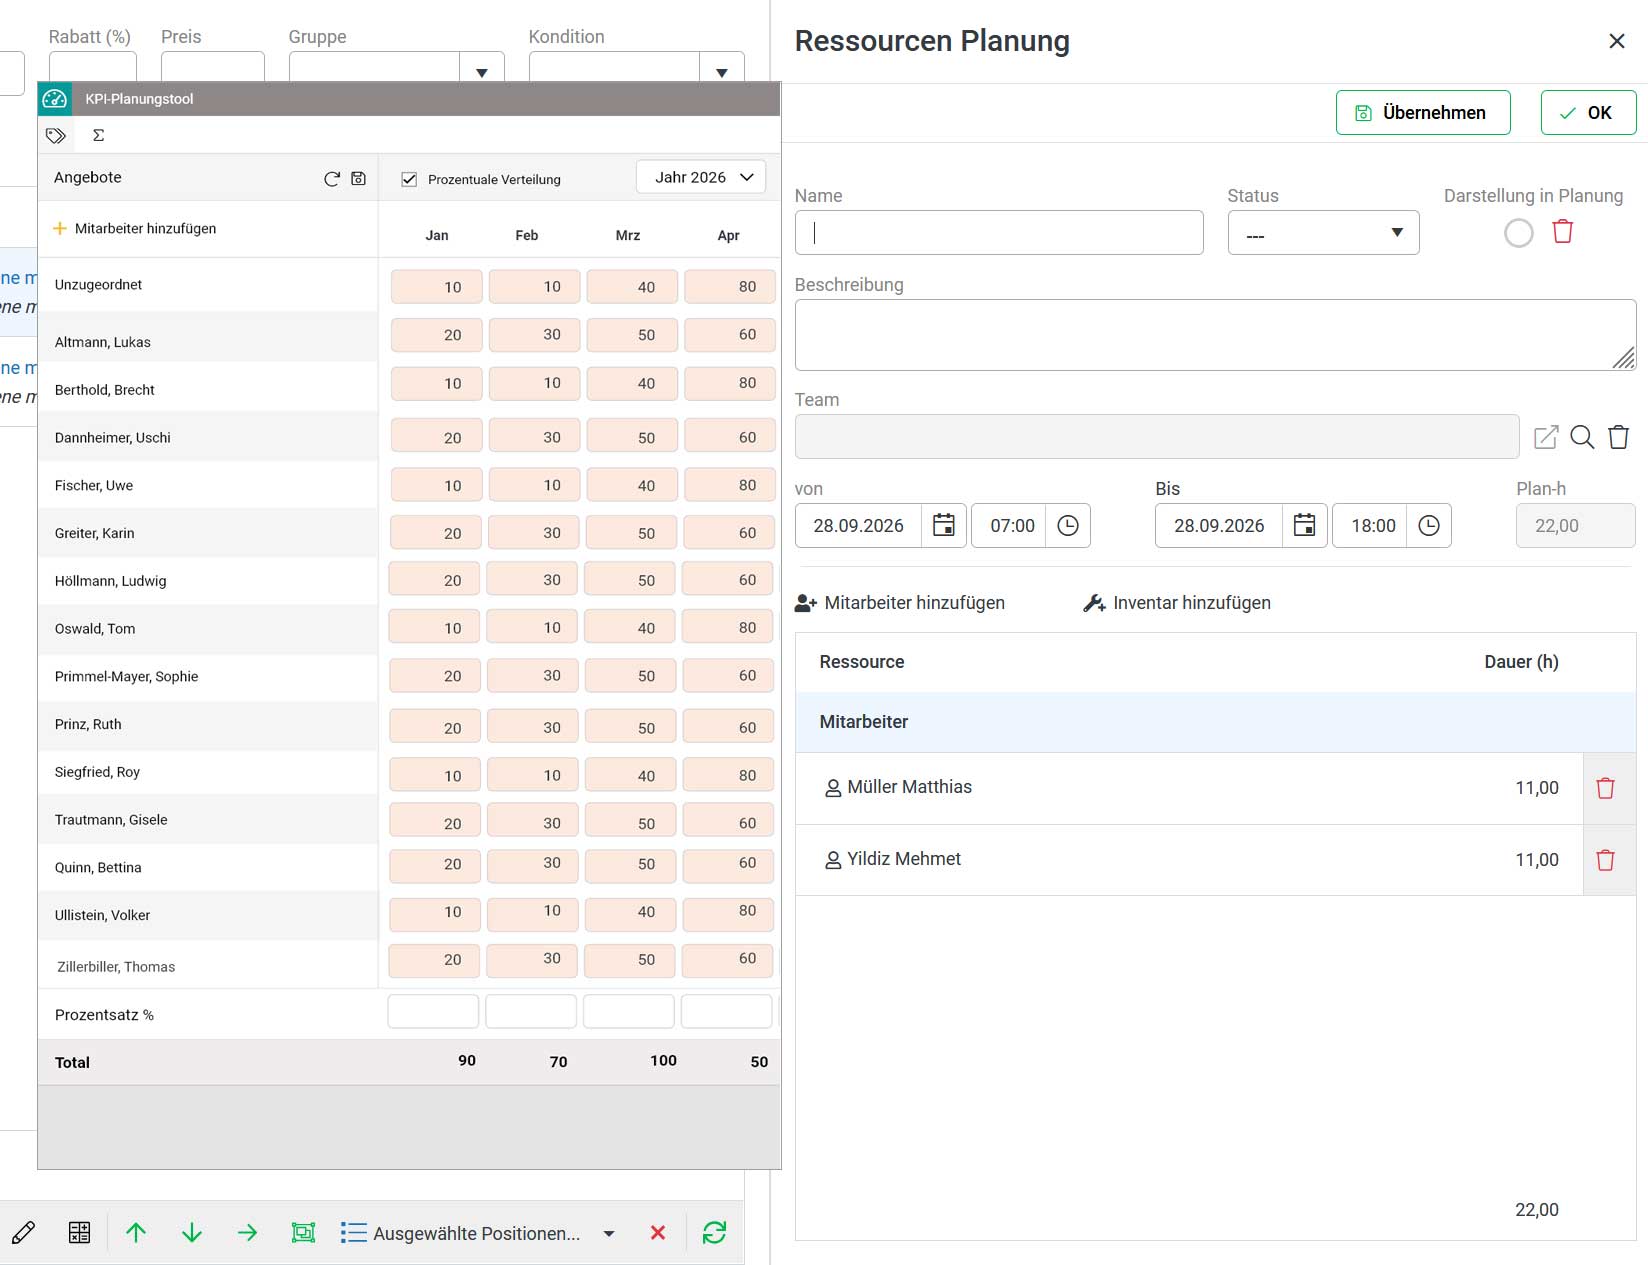Click the pencil edit icon in bottom toolbar
1648x1265 pixels.
coord(24,1233)
